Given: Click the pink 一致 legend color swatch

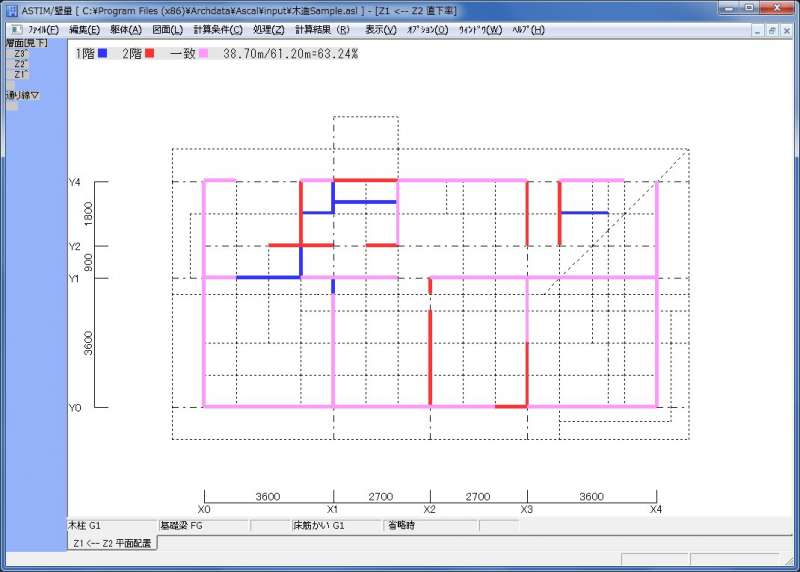Looking at the screenshot, I should click(204, 53).
